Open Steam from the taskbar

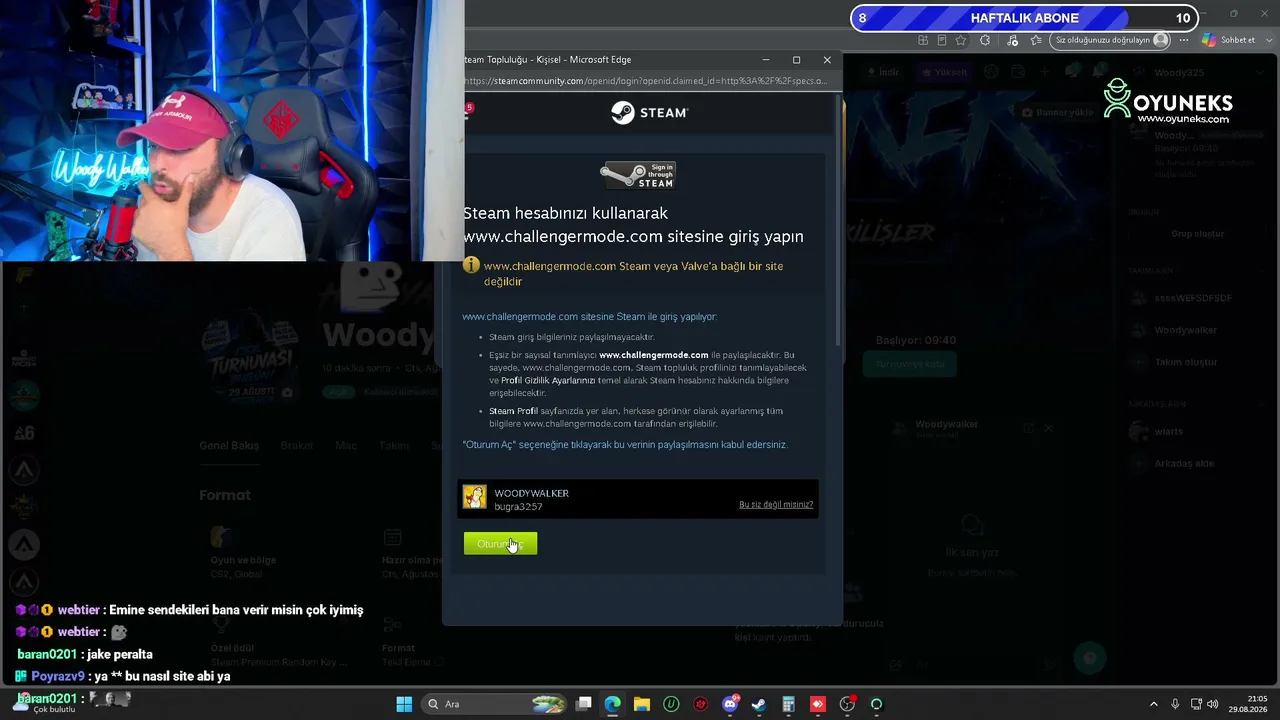click(759, 704)
